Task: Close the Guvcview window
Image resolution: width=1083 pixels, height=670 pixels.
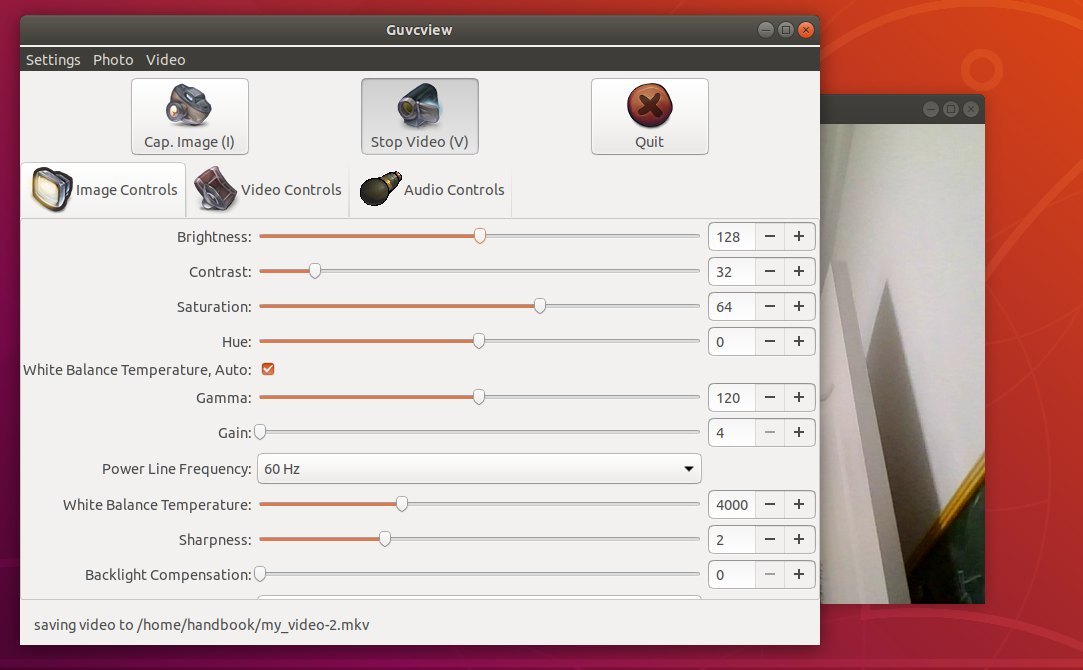Action: [x=805, y=30]
